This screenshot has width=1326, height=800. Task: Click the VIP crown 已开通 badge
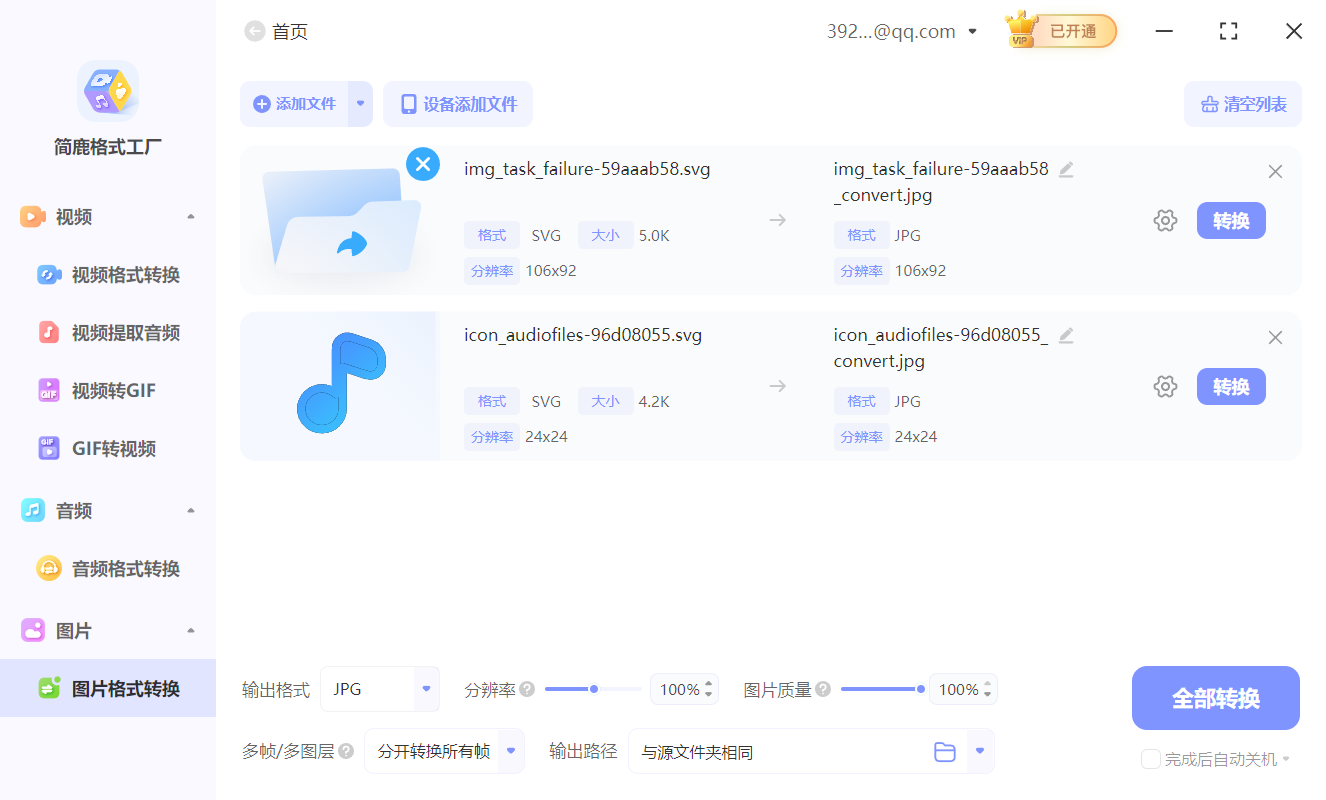[x=1061, y=31]
